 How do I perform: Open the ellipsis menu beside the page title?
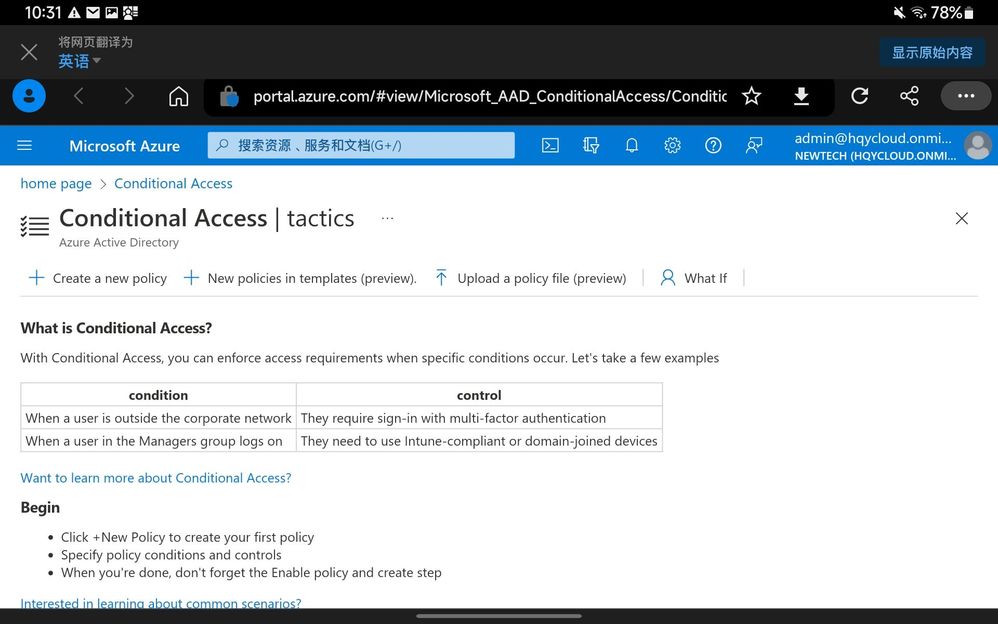[387, 218]
